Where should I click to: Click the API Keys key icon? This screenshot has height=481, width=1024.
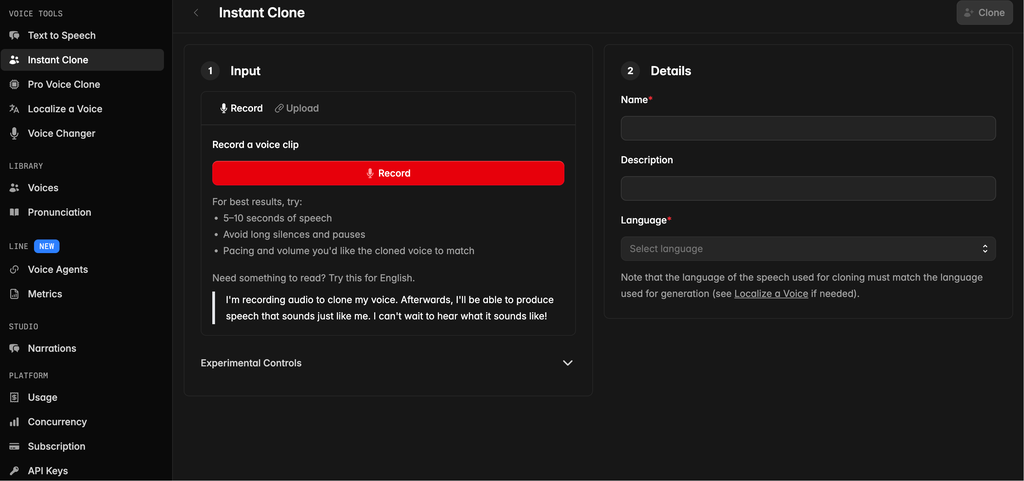(14, 471)
